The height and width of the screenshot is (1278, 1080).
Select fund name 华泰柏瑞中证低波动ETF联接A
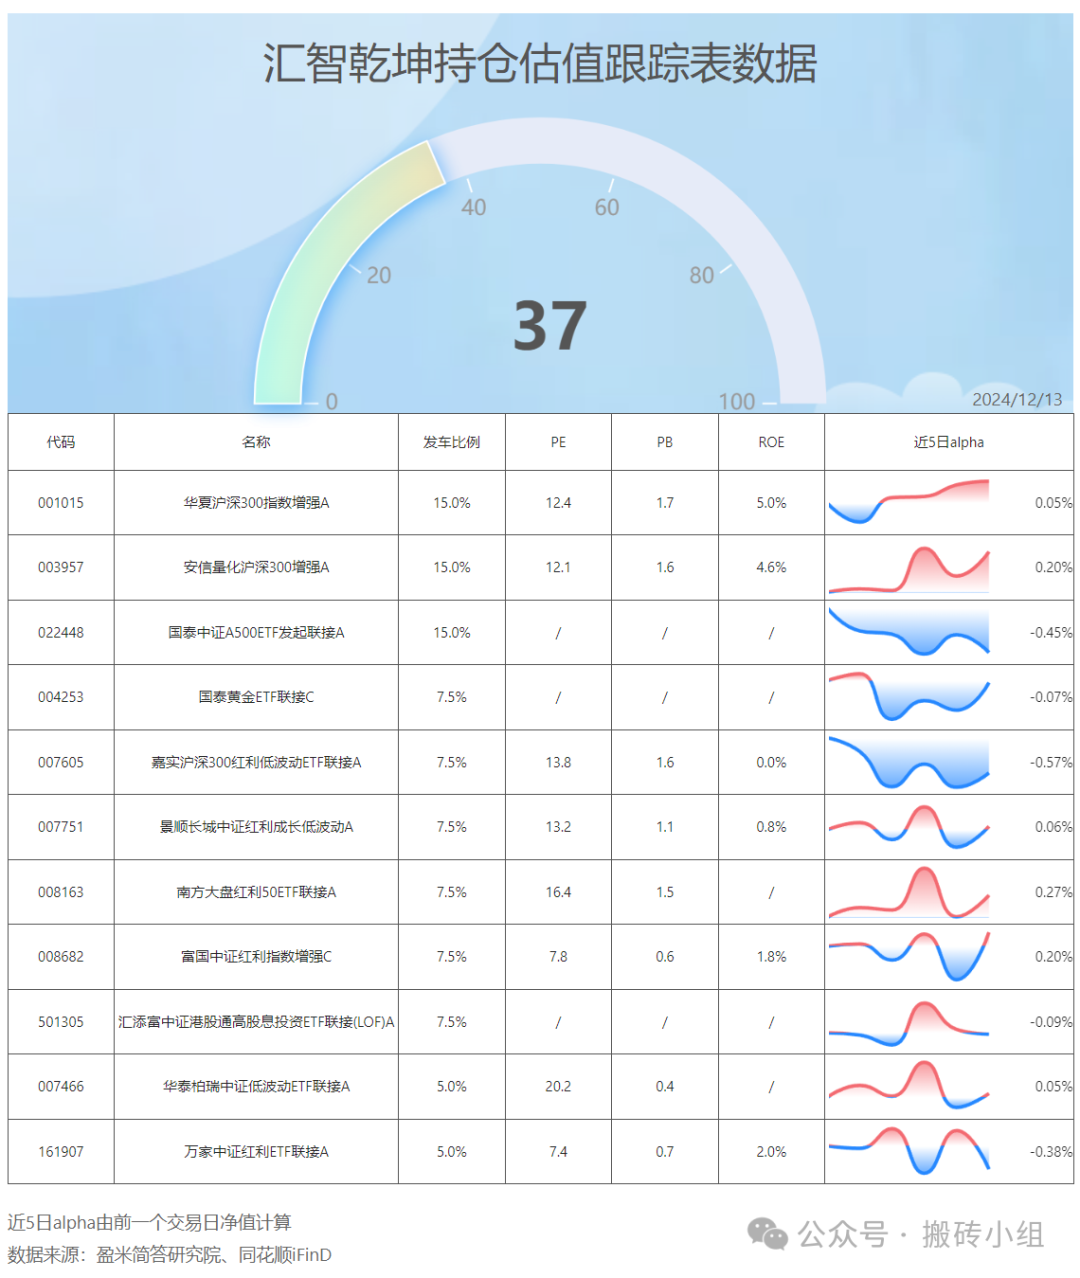click(x=256, y=1086)
